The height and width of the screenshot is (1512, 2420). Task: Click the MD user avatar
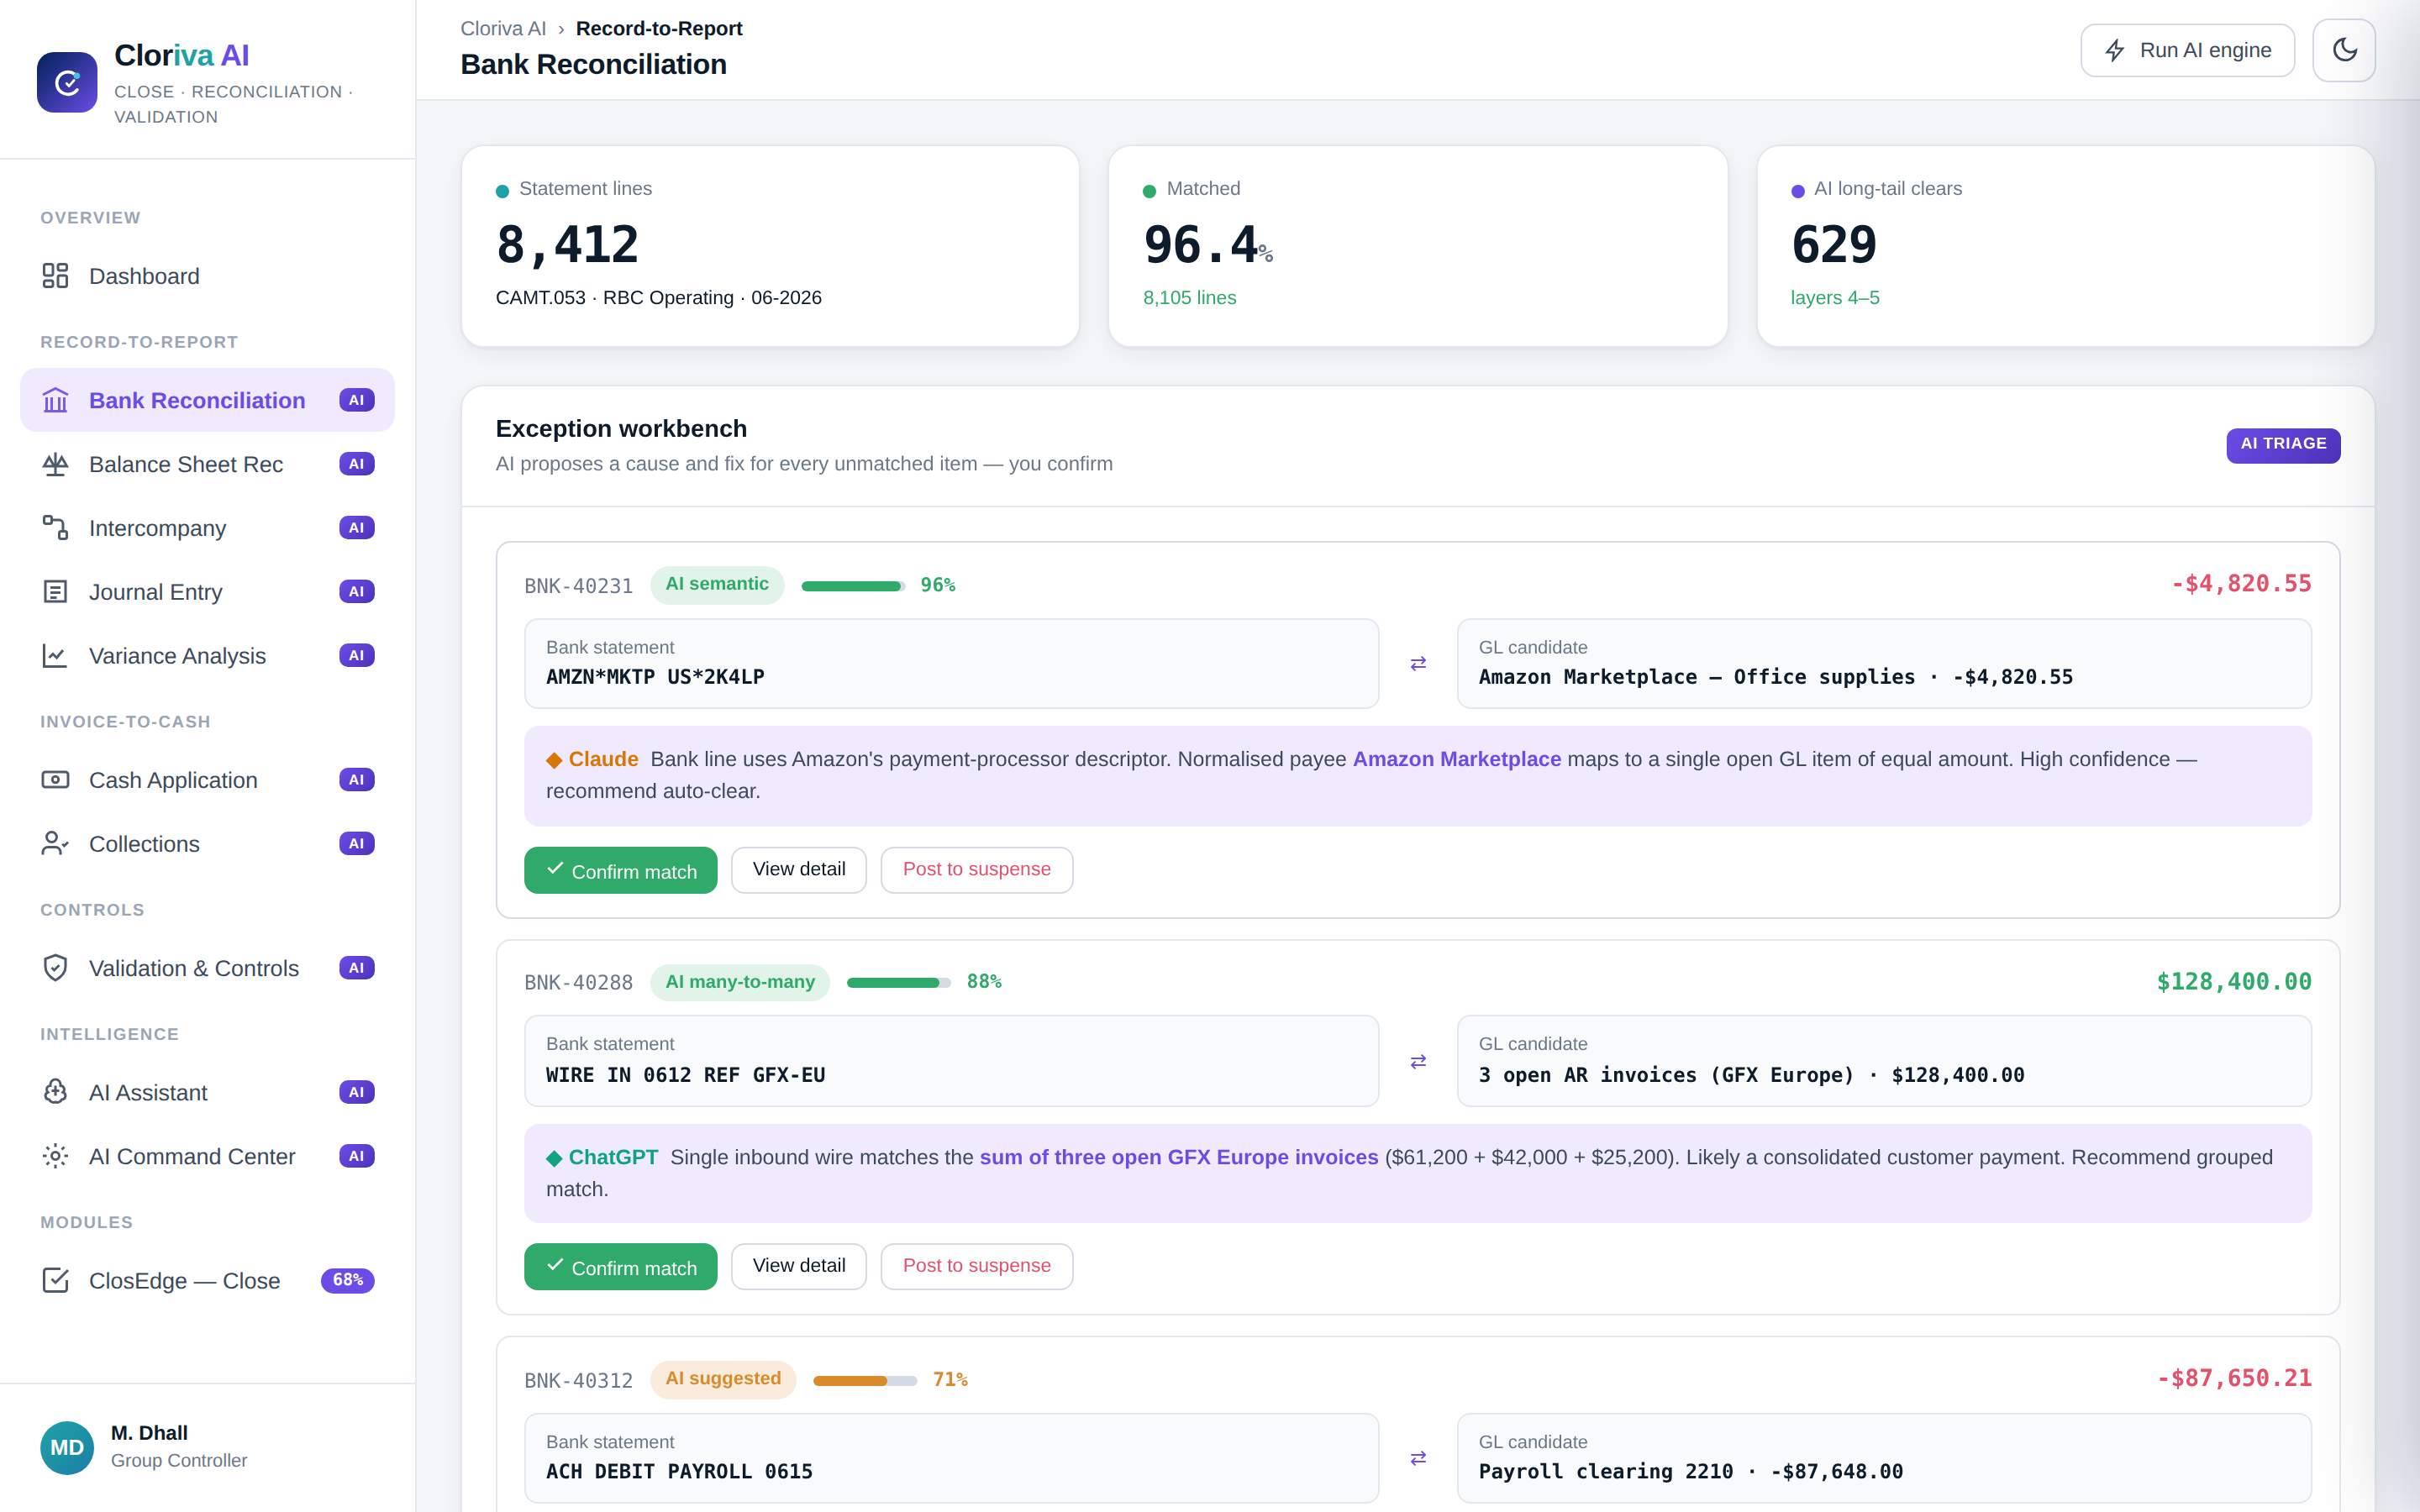(x=67, y=1448)
